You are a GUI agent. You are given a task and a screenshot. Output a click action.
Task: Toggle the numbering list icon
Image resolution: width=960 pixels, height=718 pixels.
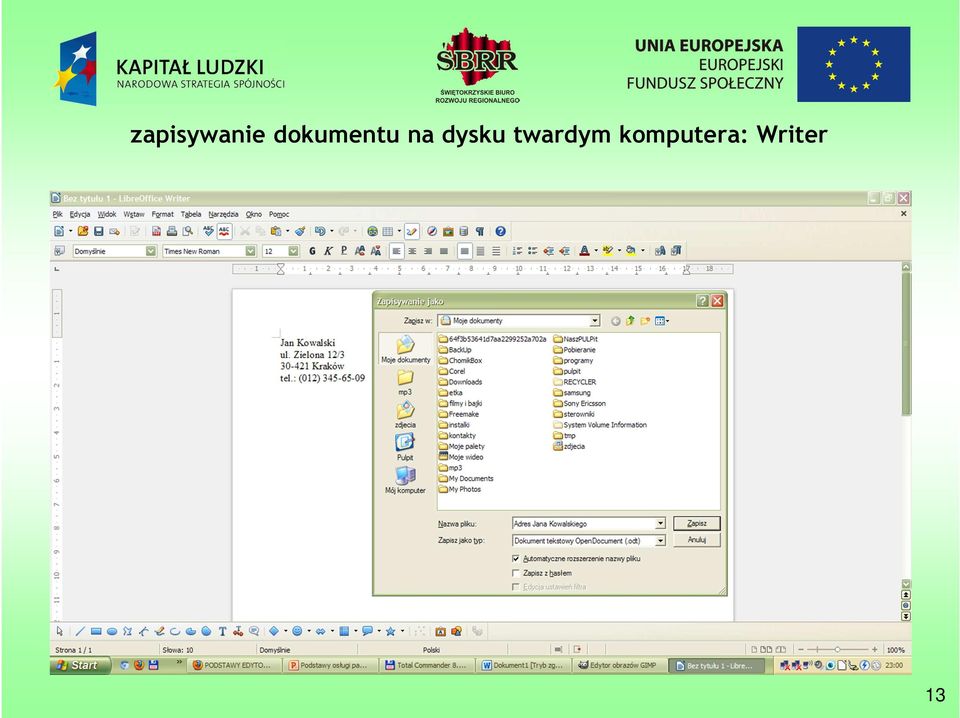[x=517, y=251]
